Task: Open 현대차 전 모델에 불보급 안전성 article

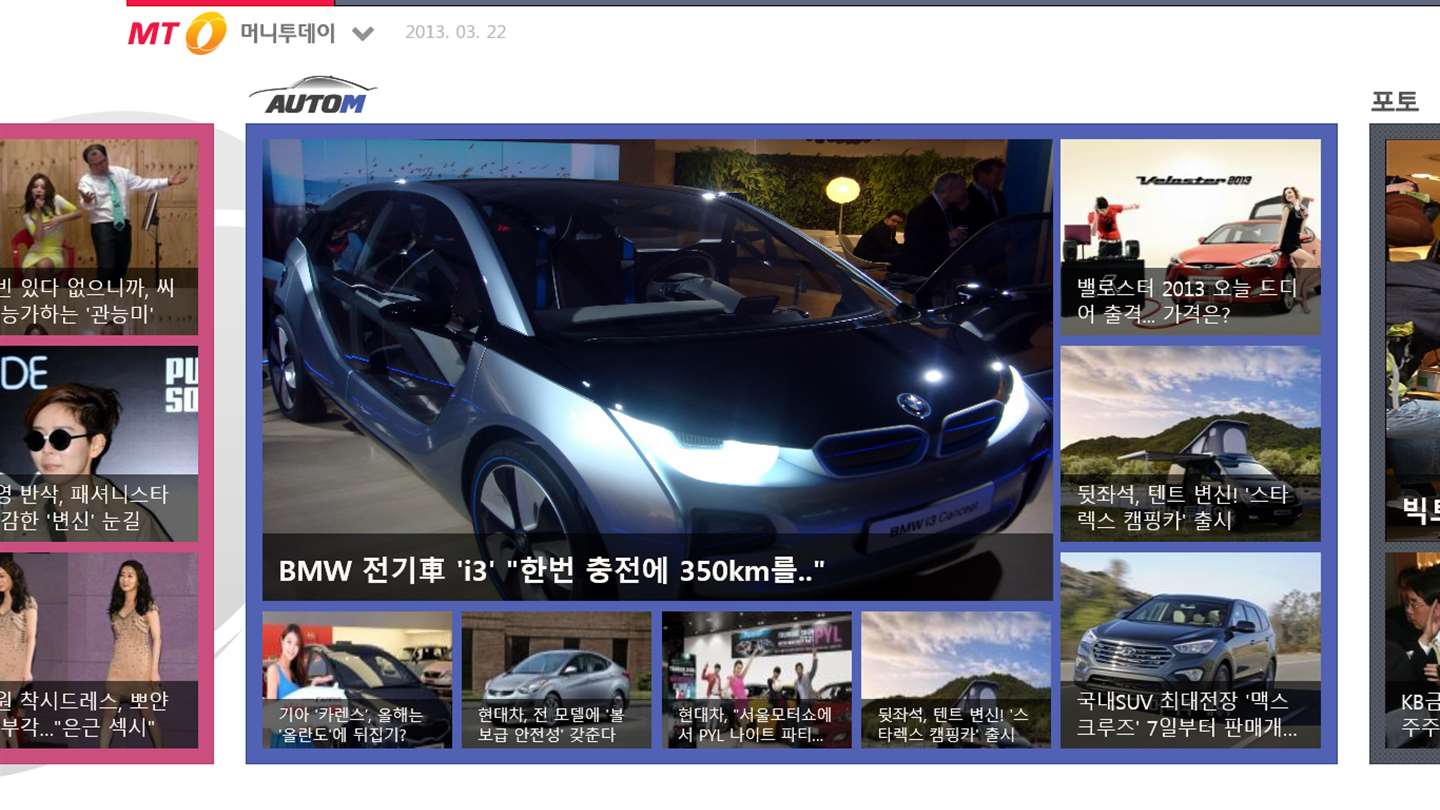Action: pyautogui.click(x=556, y=680)
